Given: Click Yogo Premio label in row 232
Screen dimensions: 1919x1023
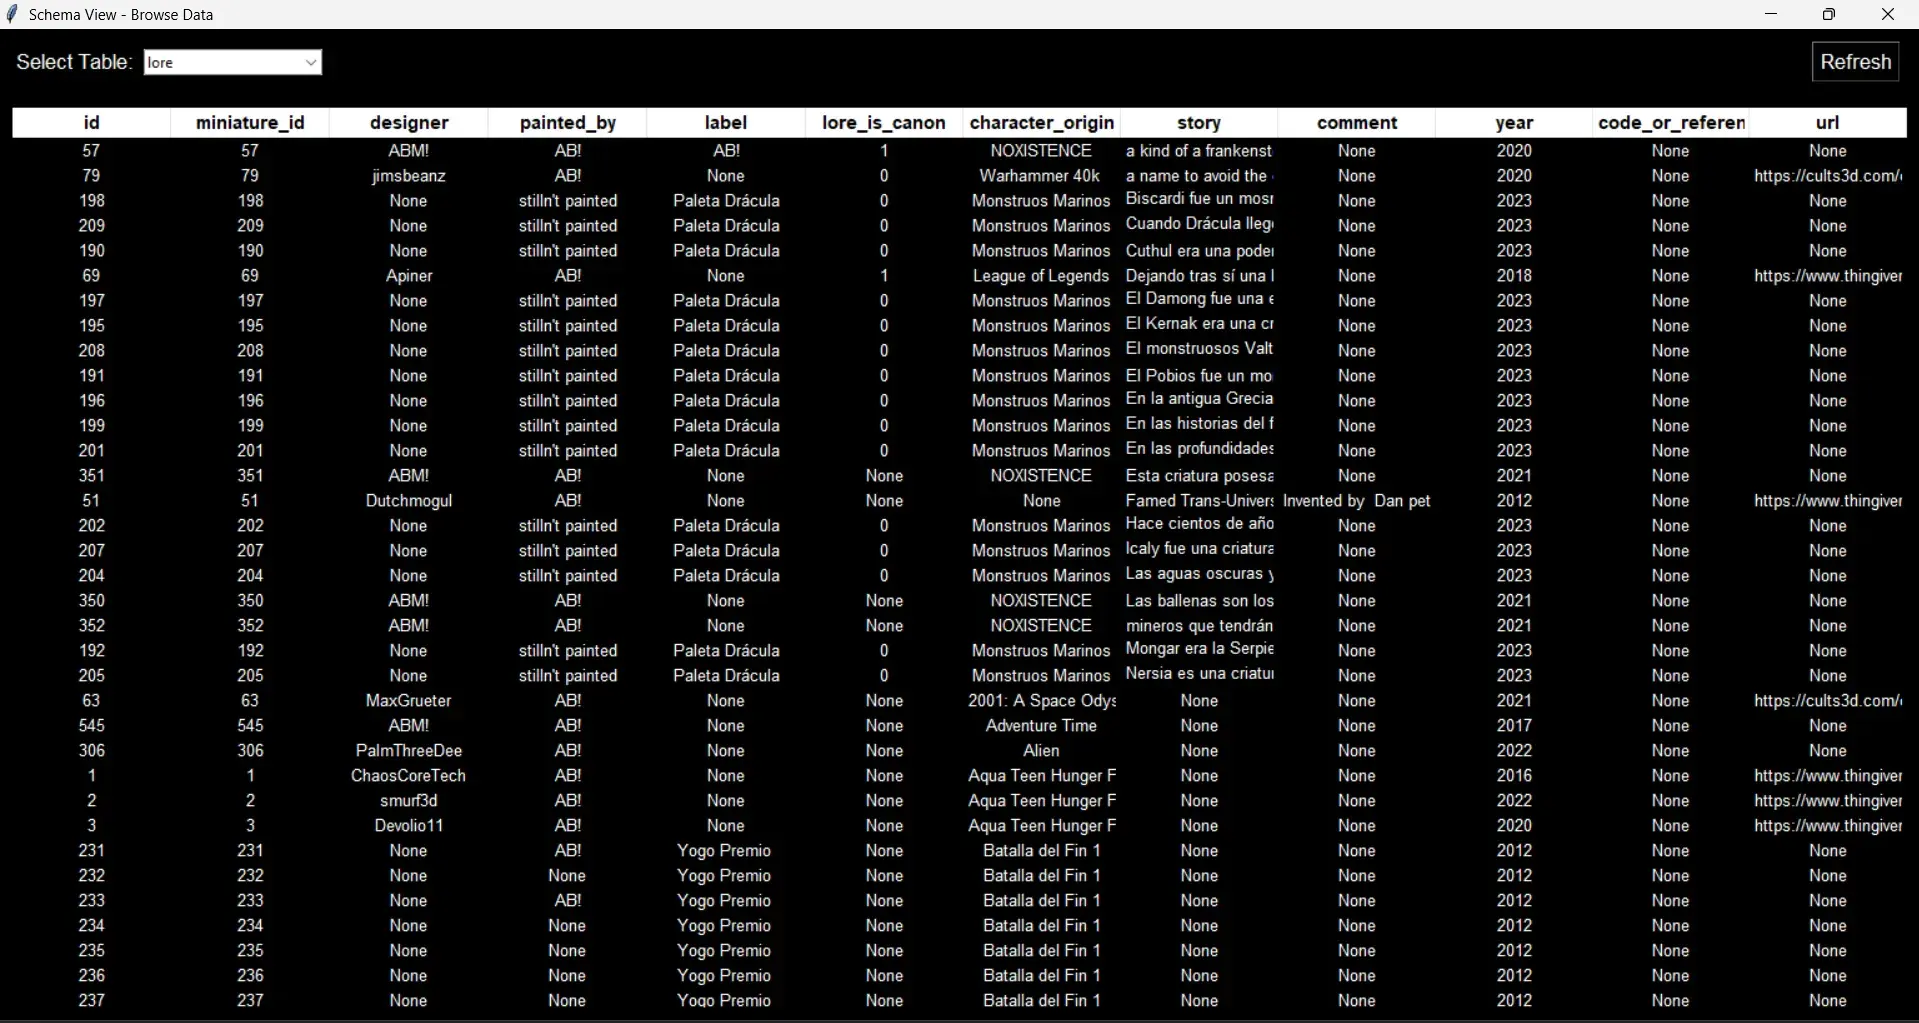Looking at the screenshot, I should 725,876.
